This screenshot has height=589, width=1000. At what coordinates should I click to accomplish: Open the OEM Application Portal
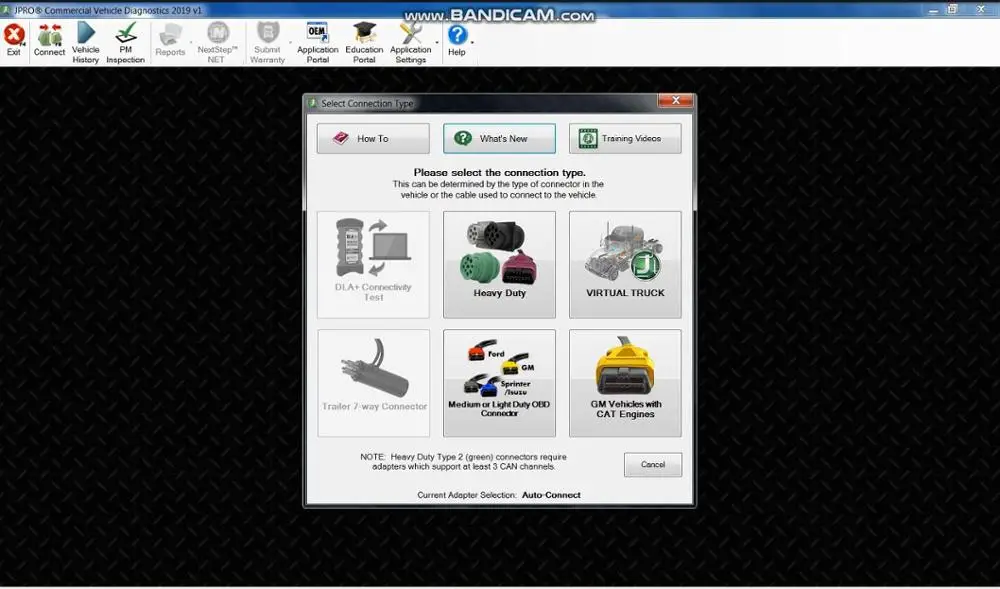pos(318,43)
